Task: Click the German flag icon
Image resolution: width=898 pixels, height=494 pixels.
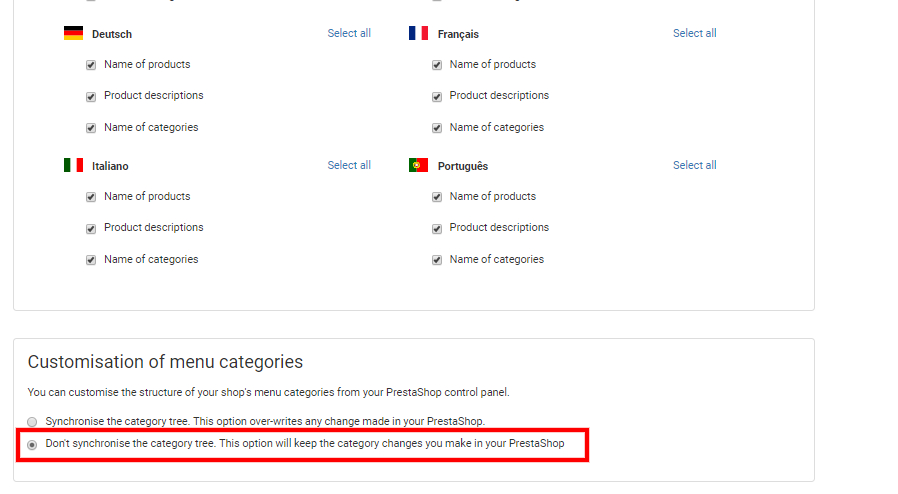Action: pos(73,33)
